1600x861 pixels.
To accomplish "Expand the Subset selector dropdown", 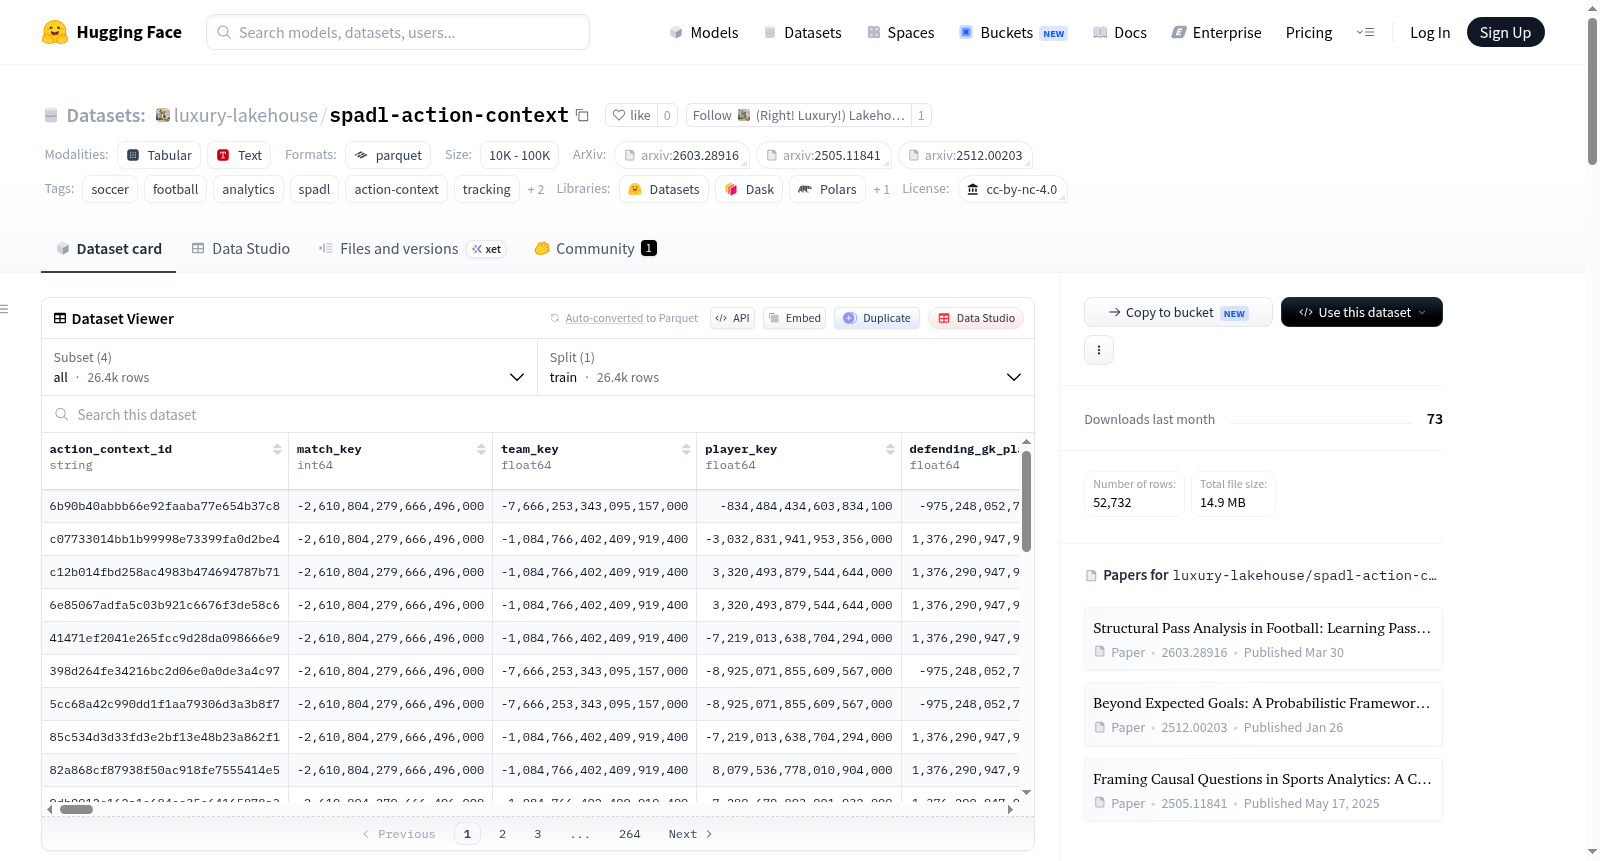I will click(x=289, y=367).
